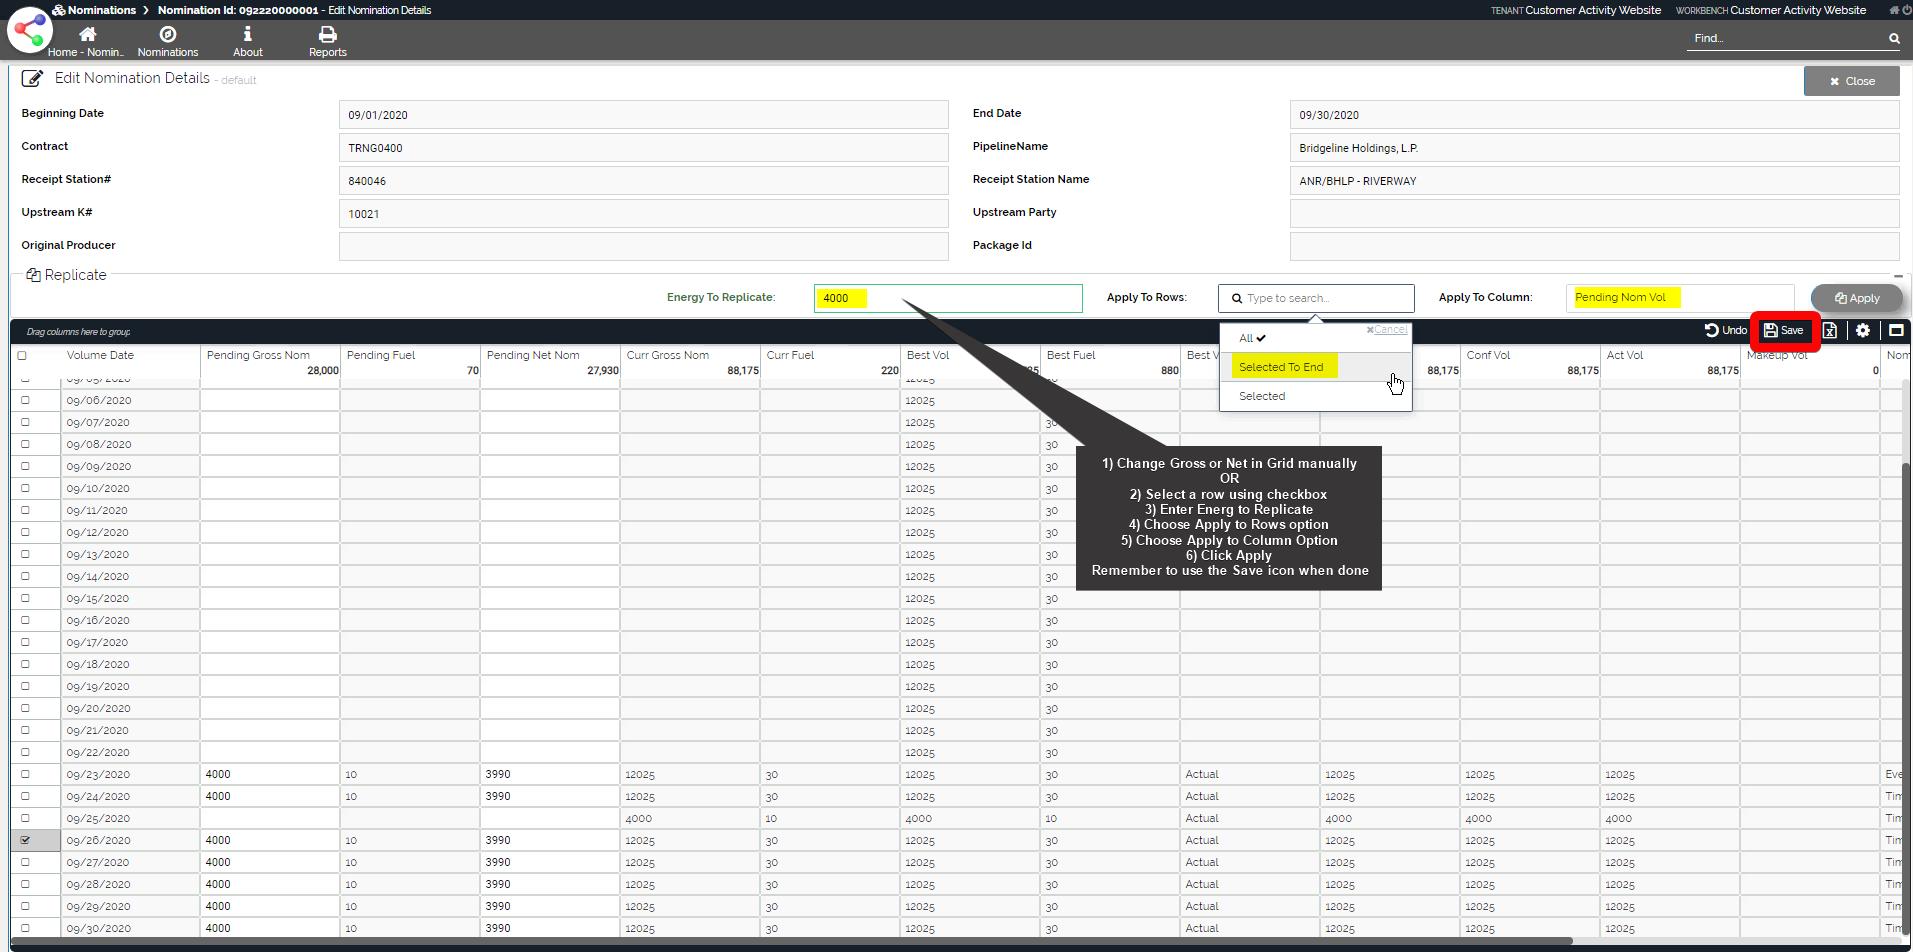Uncheck the 09/26/2020 row checkbox
This screenshot has height=952, width=1913.
(25, 840)
